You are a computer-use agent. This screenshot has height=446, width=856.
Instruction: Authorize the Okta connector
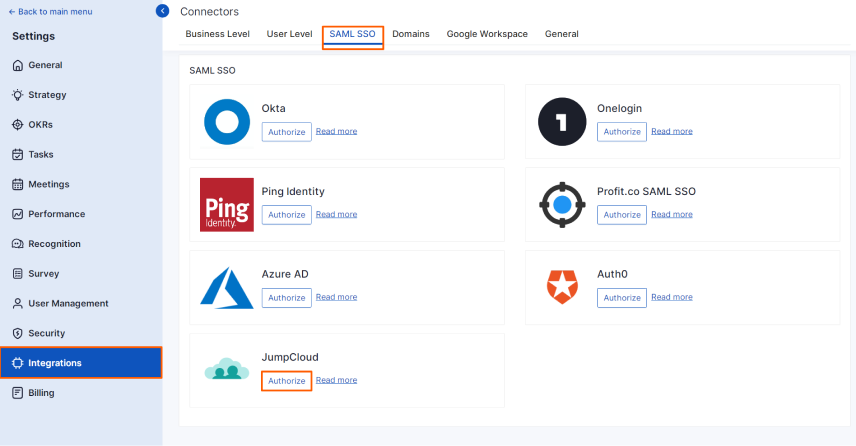point(287,132)
